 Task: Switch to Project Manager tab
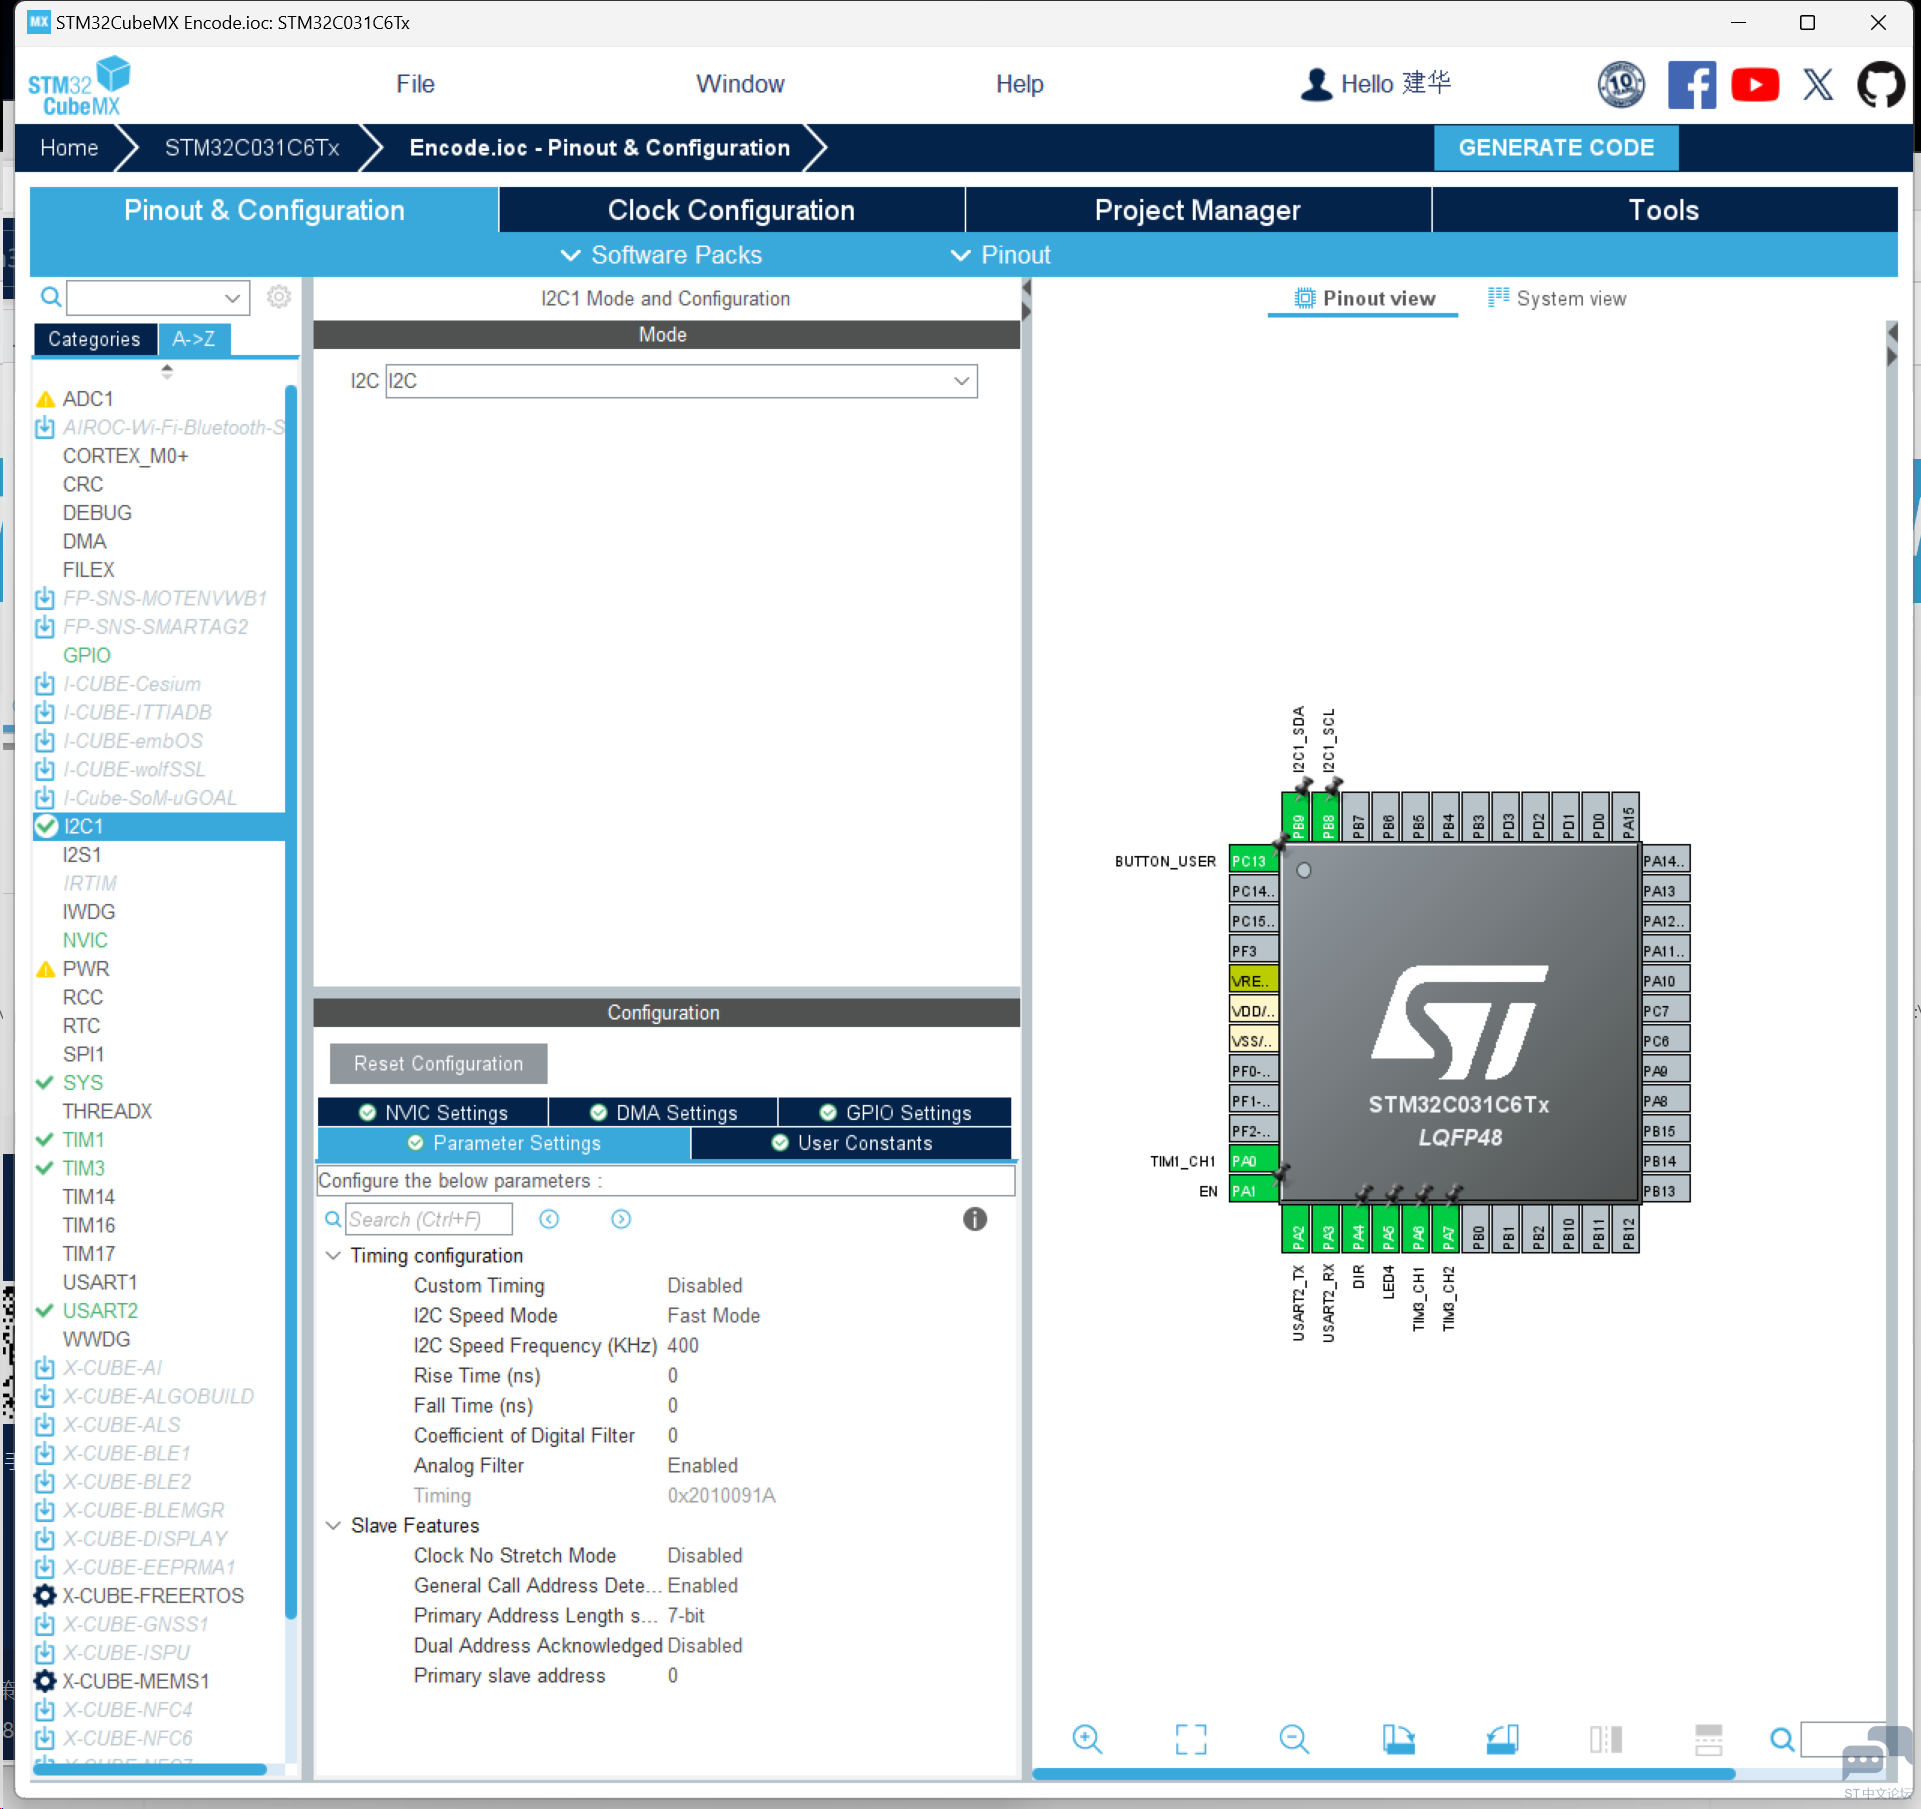(x=1197, y=210)
